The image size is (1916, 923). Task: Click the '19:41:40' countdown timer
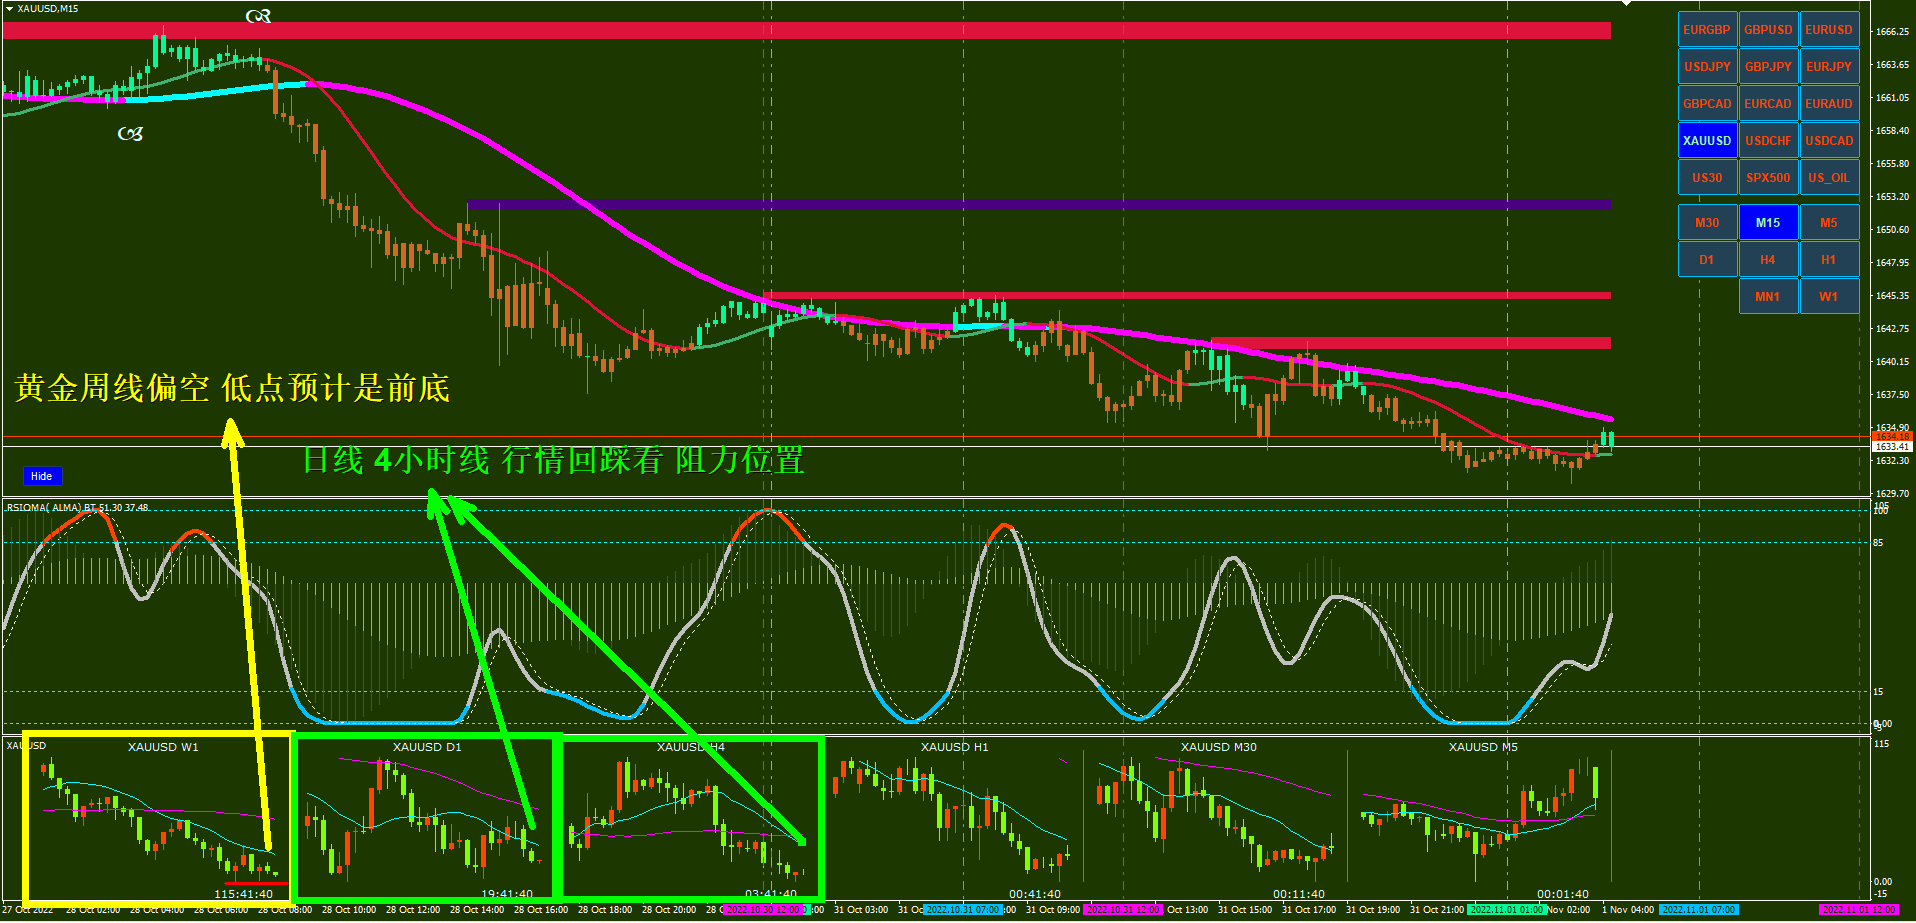pyautogui.click(x=507, y=894)
